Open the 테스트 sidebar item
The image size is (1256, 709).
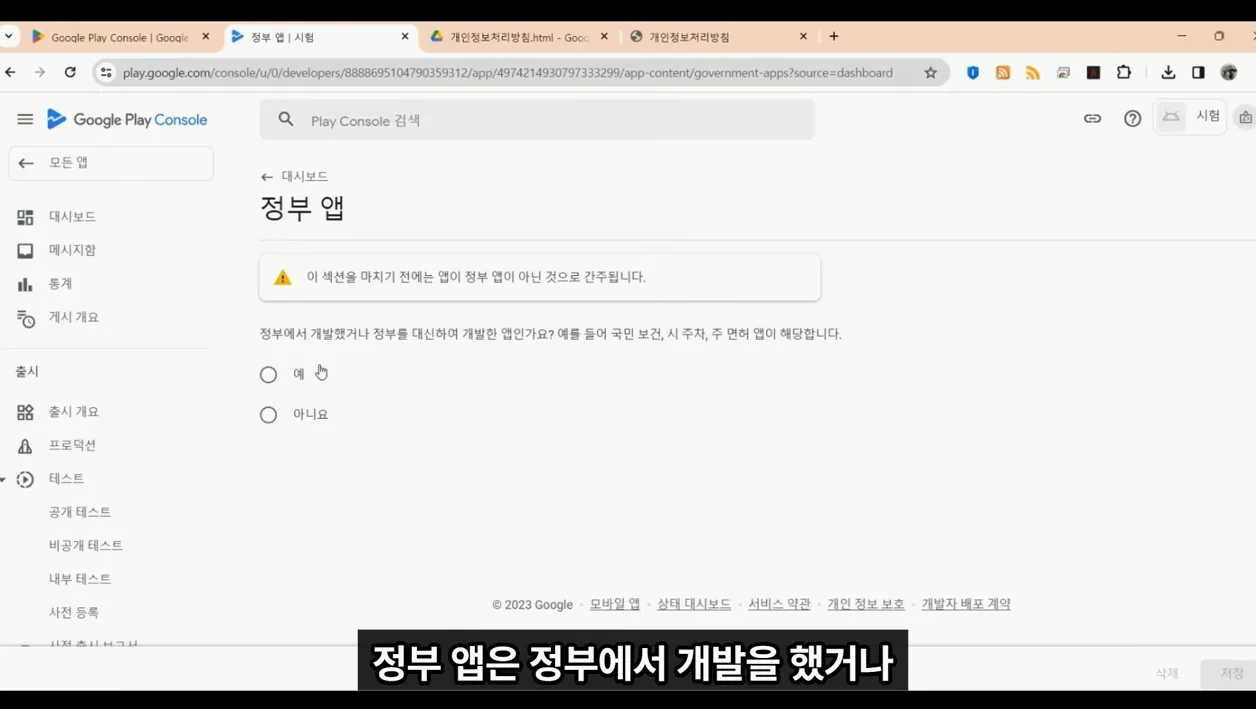pos(66,479)
